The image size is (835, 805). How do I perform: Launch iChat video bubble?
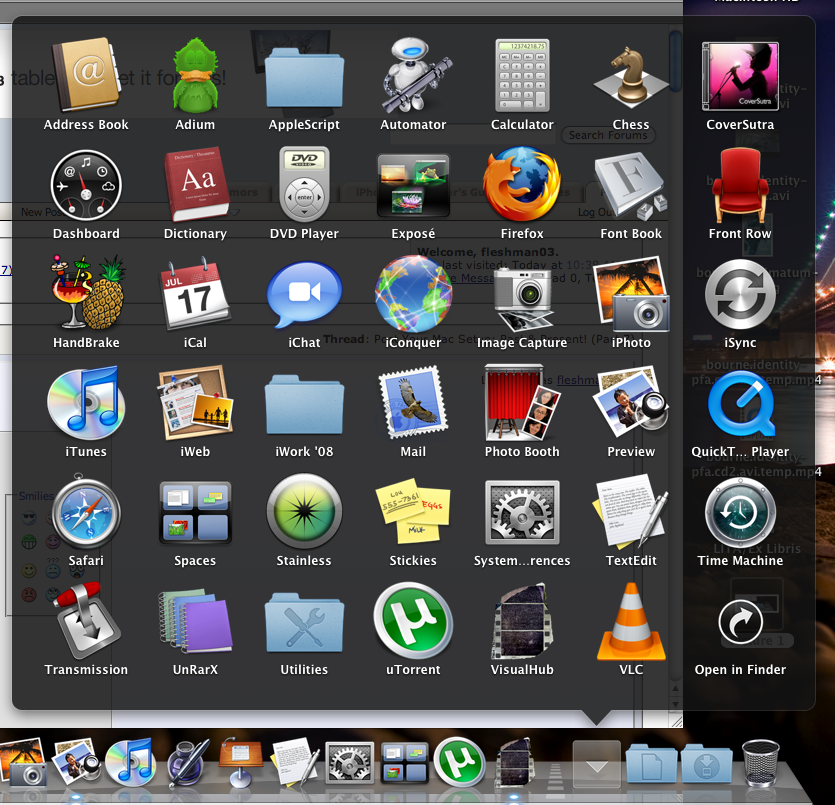click(x=304, y=293)
